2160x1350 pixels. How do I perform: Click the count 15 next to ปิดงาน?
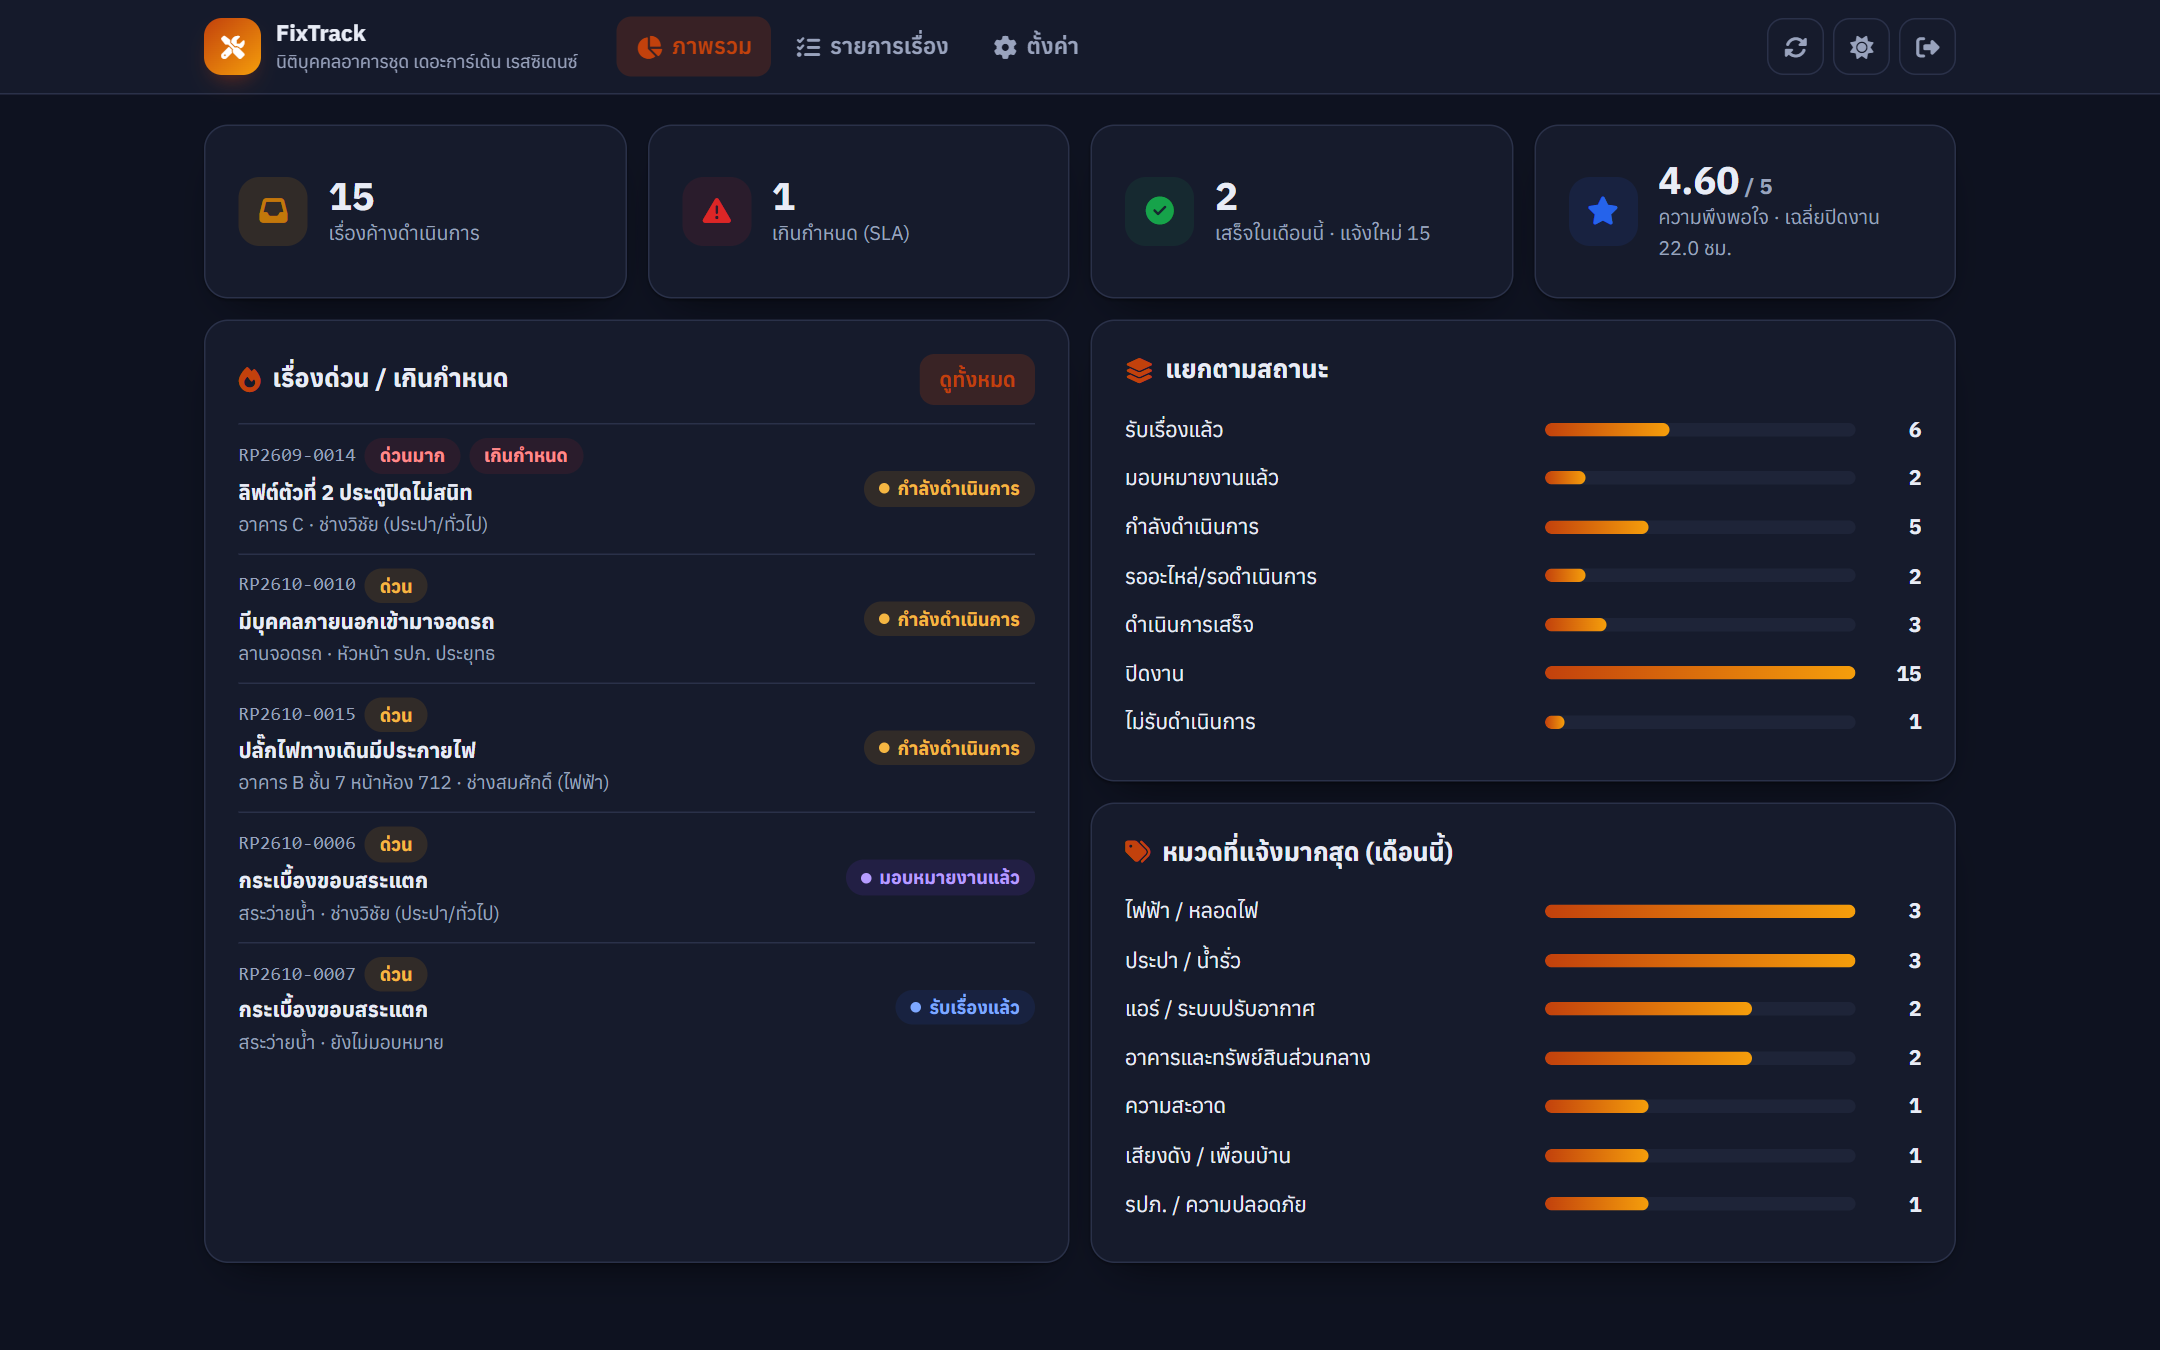pyautogui.click(x=1908, y=673)
